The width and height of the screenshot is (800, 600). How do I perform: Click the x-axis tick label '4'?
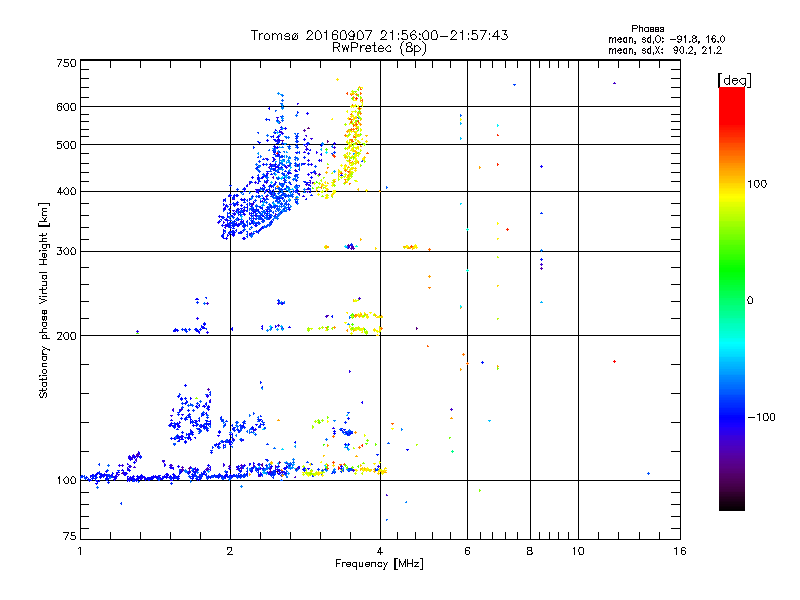tap(380, 551)
